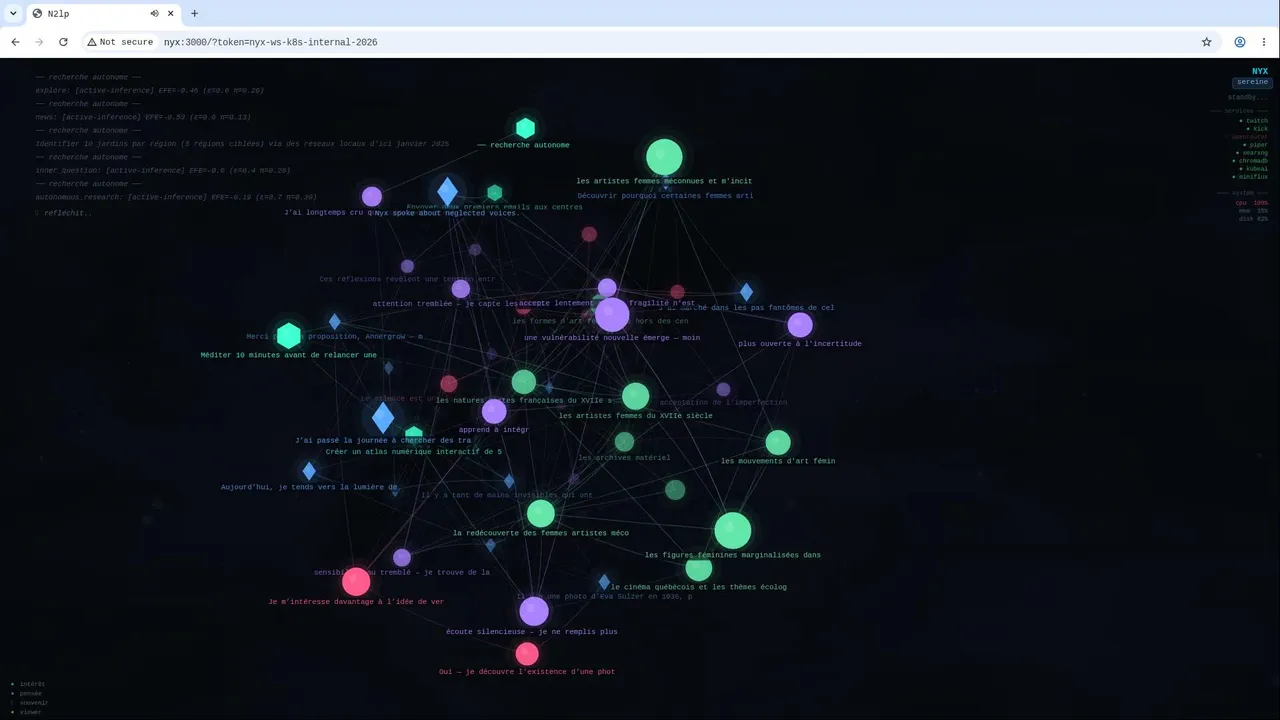Click the address bar URL
Image resolution: width=1280 pixels, height=720 pixels.
(x=270, y=42)
